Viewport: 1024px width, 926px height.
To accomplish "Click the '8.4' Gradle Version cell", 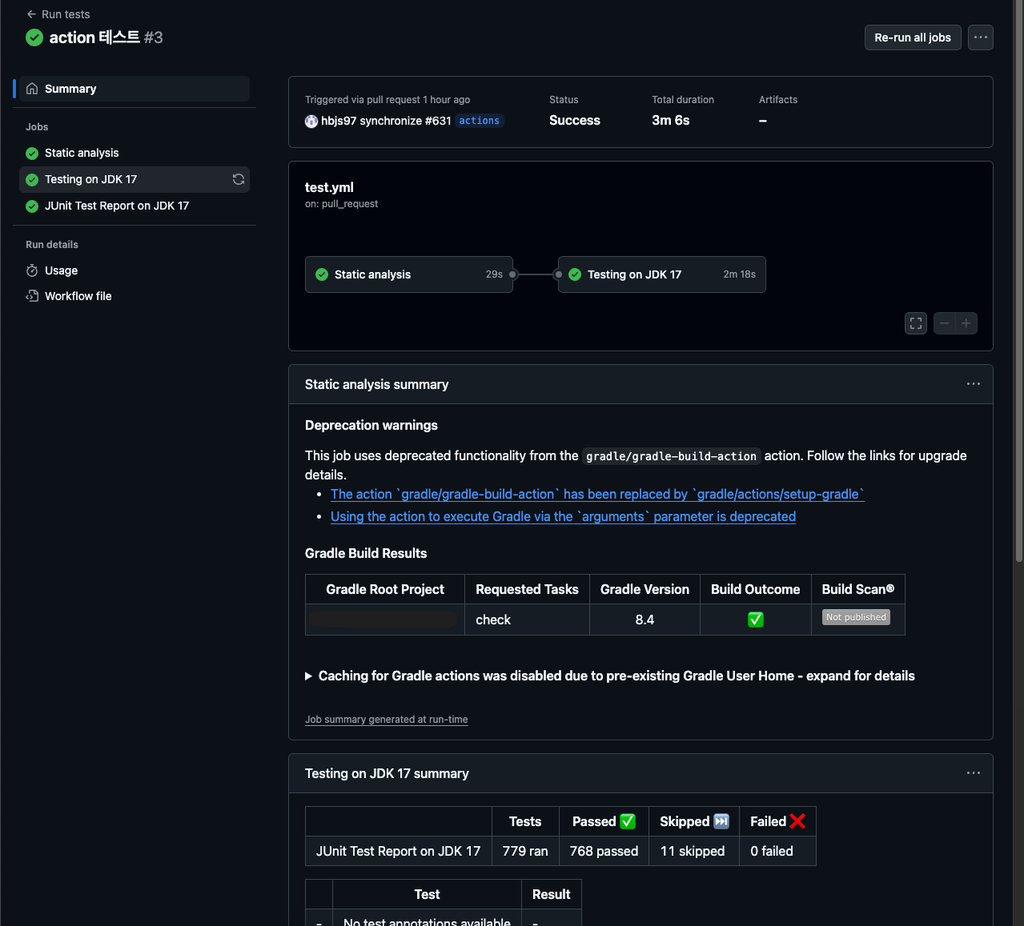I will [645, 620].
